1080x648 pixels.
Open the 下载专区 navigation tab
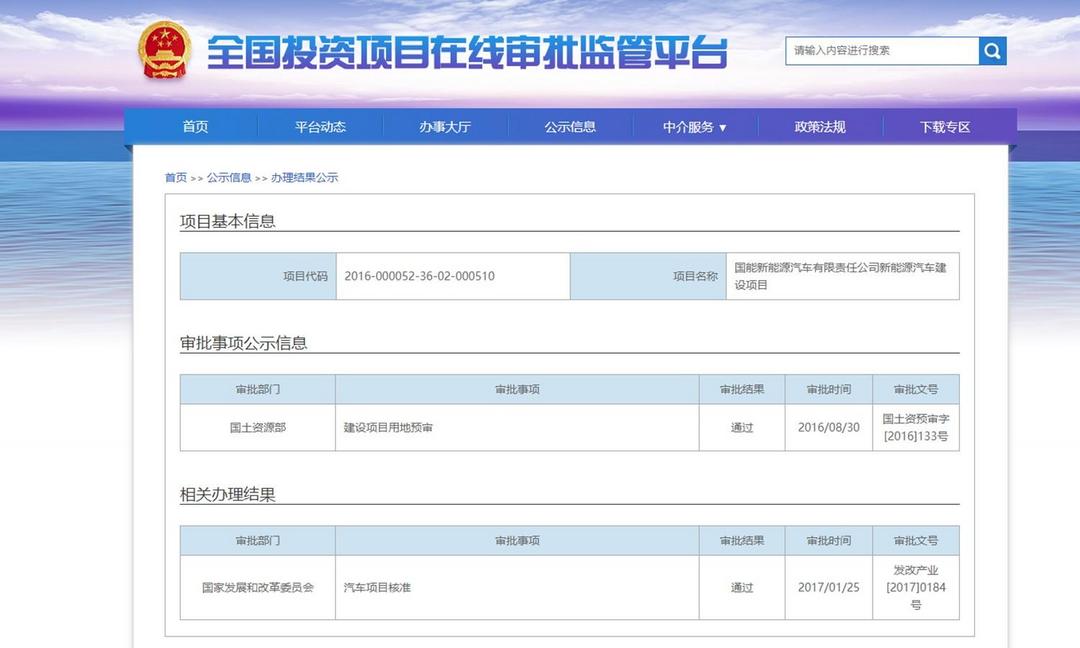click(x=945, y=127)
